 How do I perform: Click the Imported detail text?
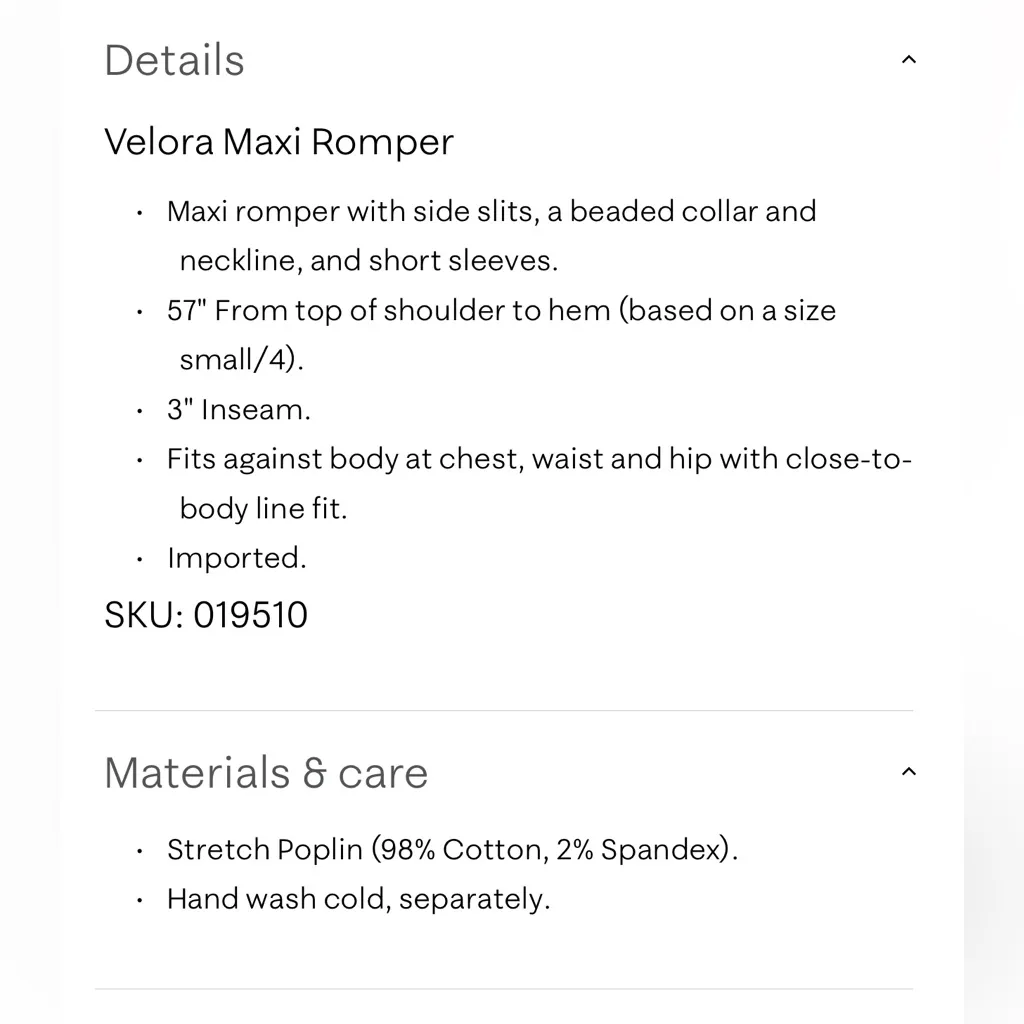(237, 558)
